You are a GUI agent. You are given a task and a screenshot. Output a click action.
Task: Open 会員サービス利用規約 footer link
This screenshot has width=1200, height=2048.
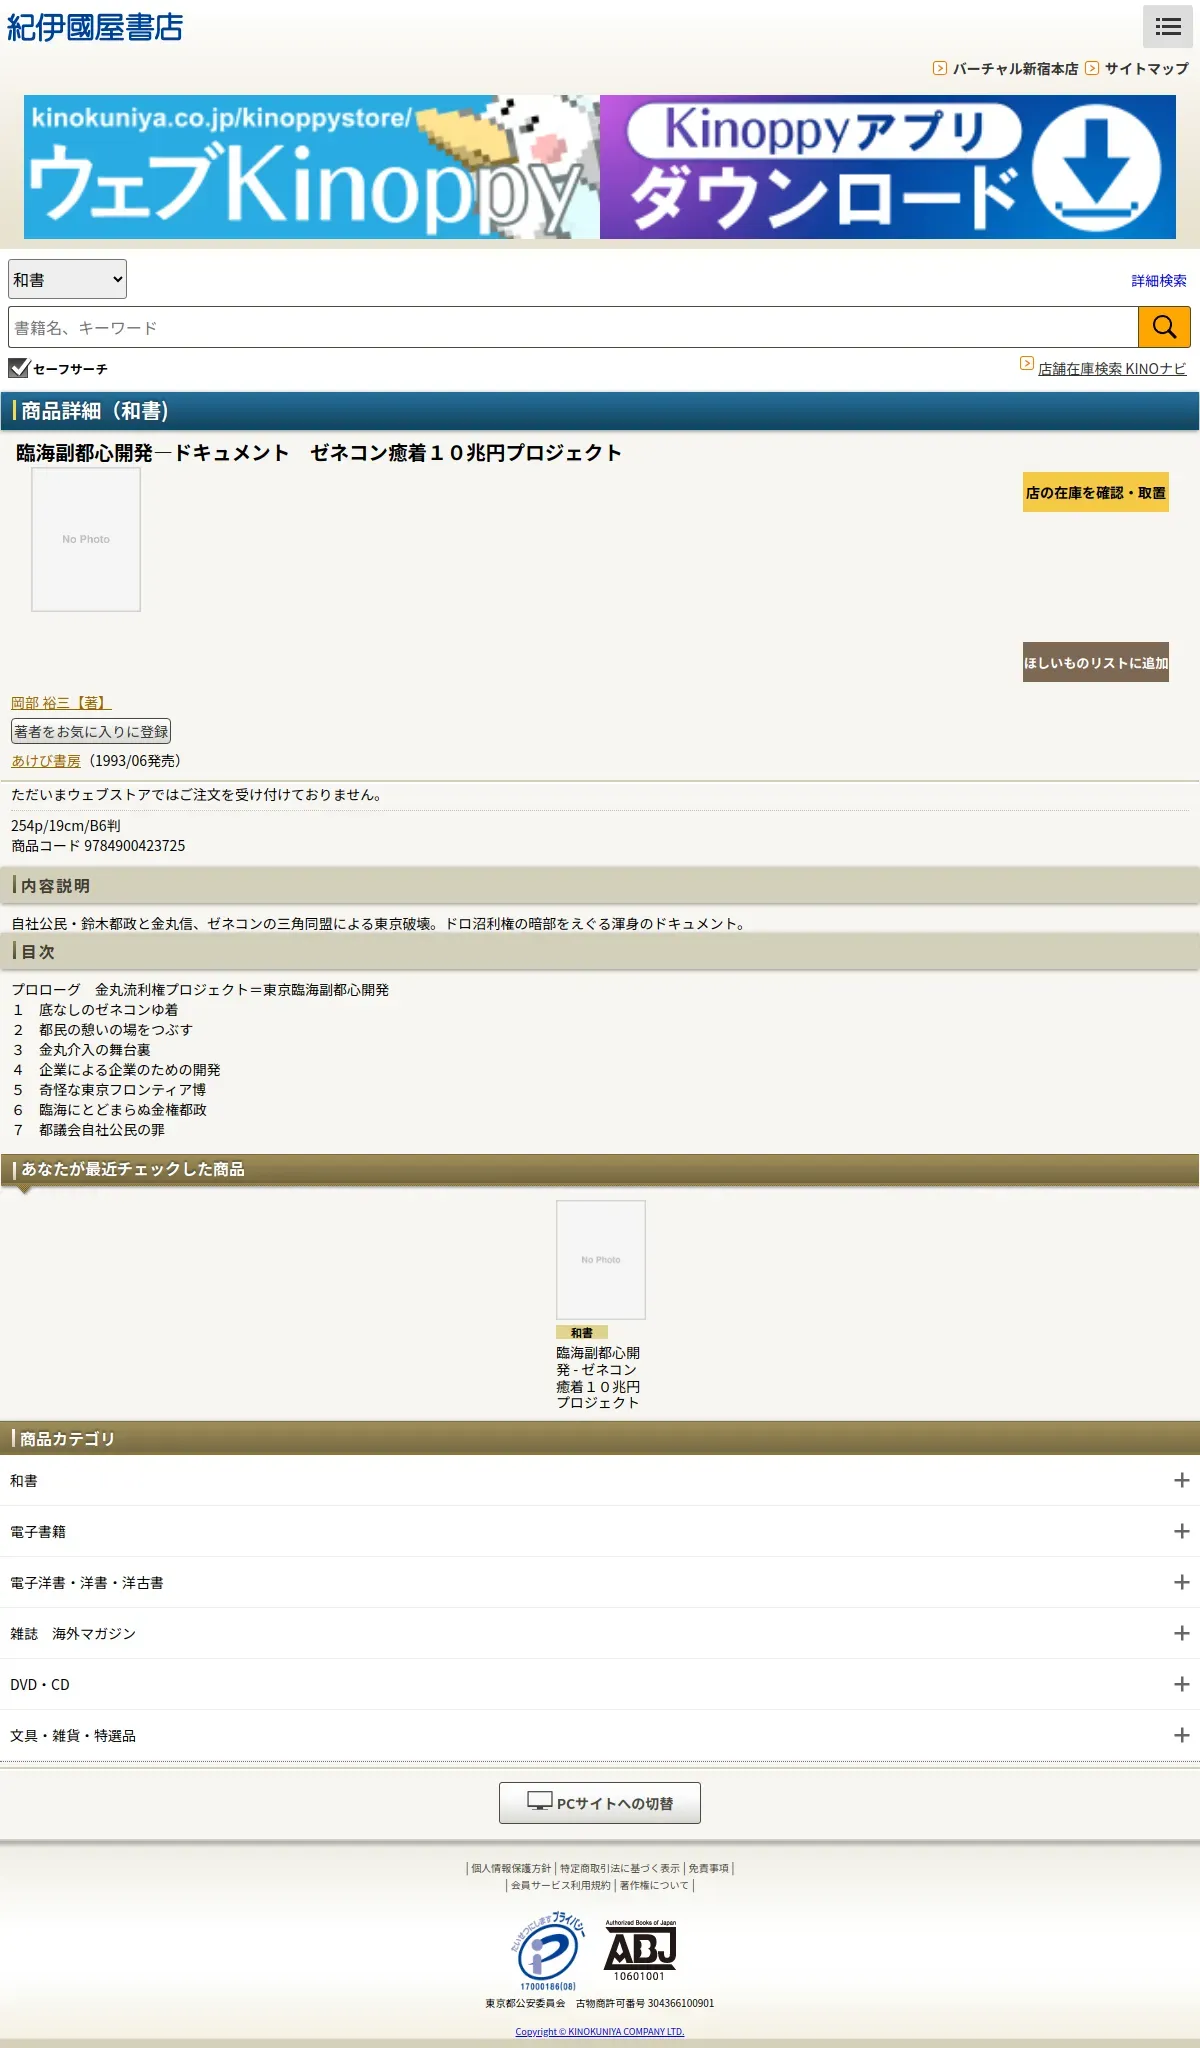click(560, 1885)
